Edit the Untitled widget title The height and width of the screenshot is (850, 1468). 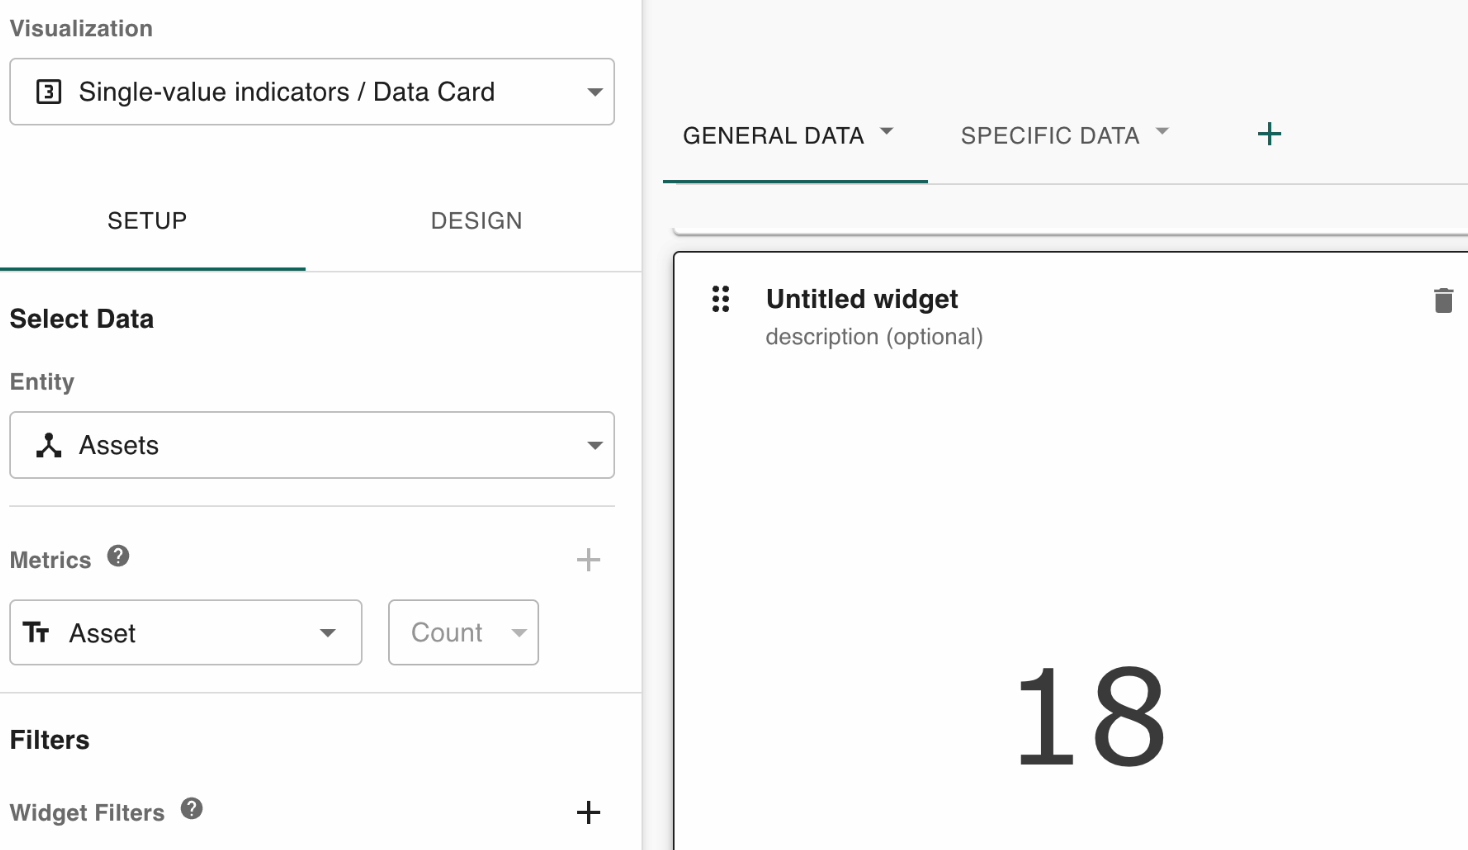(861, 299)
